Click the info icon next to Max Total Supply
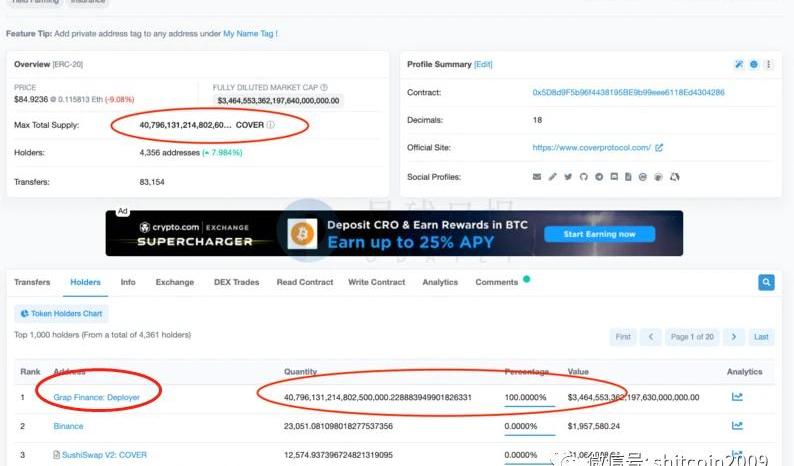 tap(271, 126)
